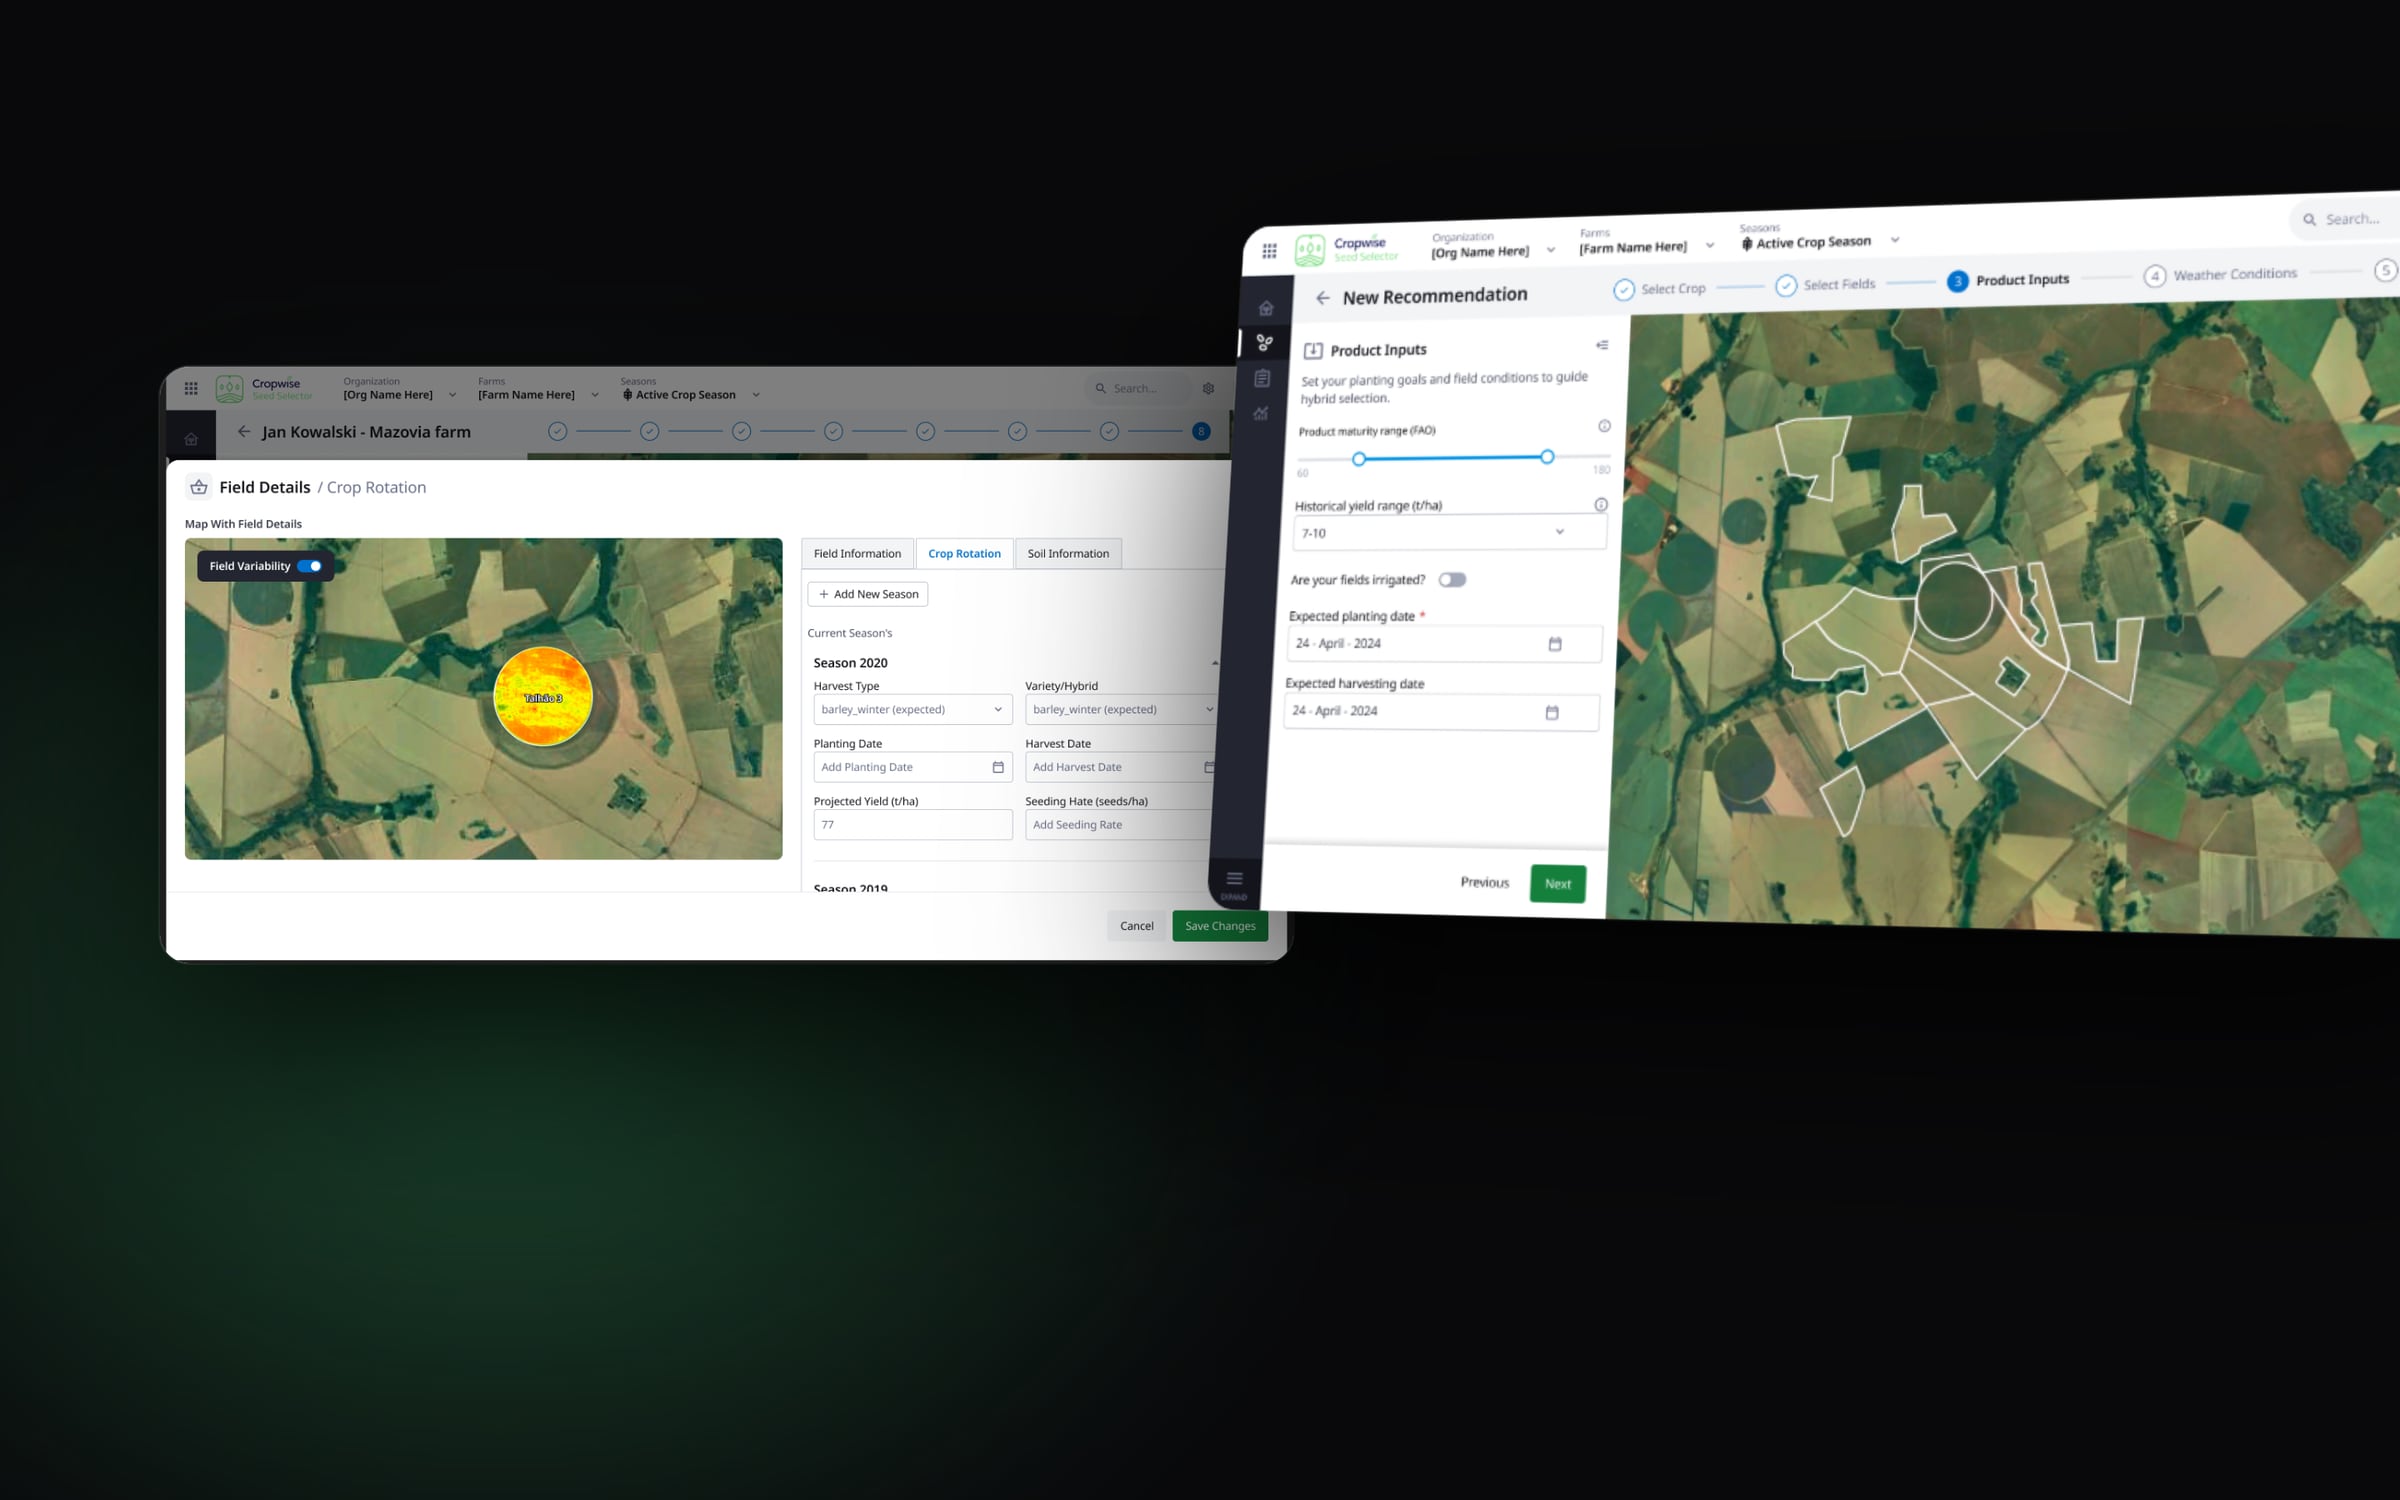
Task: Open calendar for Expected planting date
Action: tap(1555, 644)
